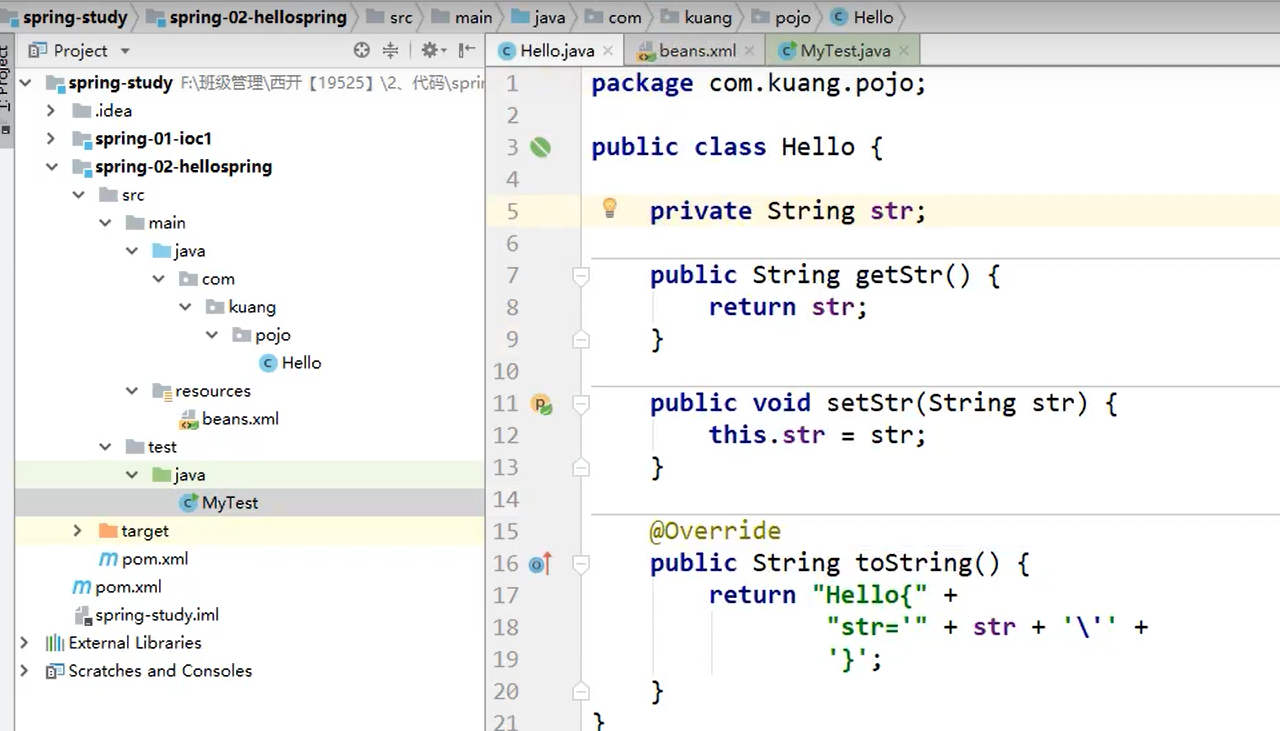Screen dimensions: 1280x731
Task: Expand the spring-01-ioc1 module
Action: coord(51,139)
